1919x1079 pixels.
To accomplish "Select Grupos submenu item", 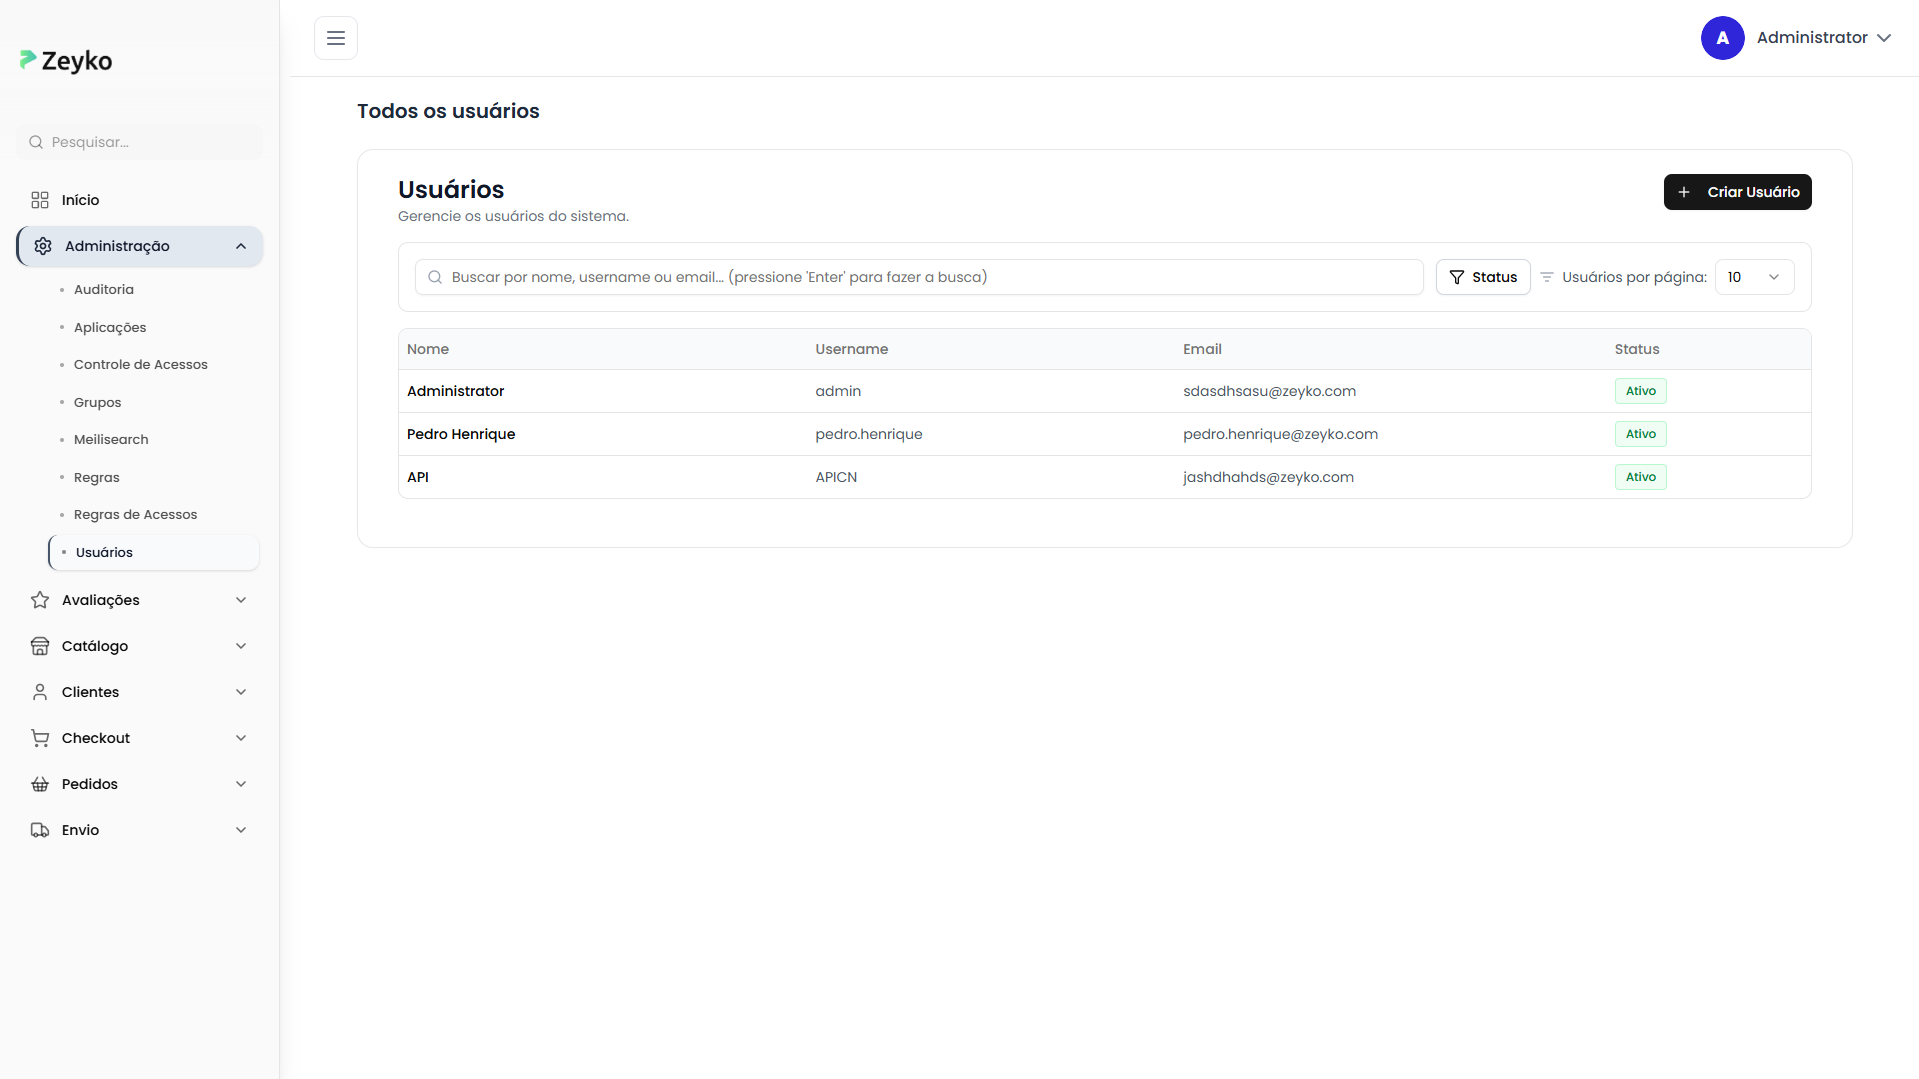I will point(98,402).
